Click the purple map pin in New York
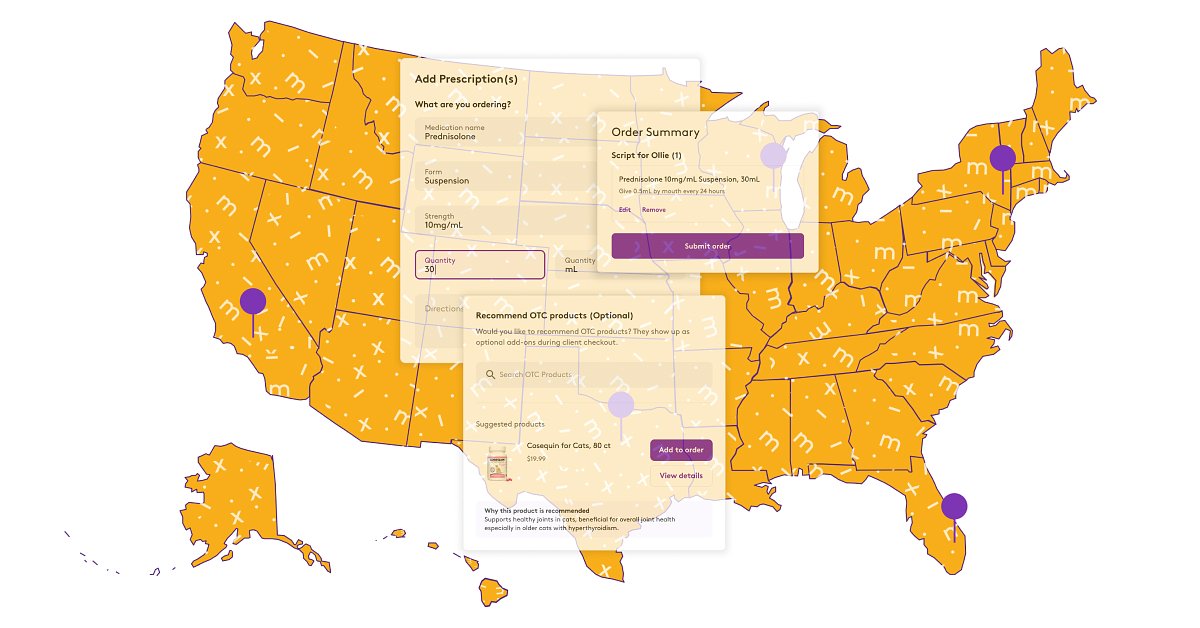Viewport: 1200px width, 628px height. [1002, 158]
